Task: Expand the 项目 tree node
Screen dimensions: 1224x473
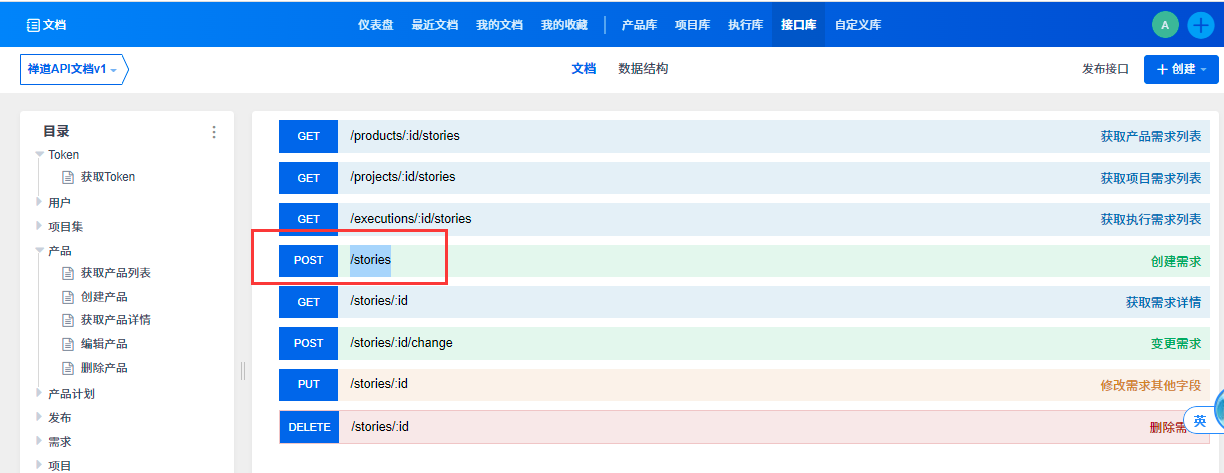Action: tap(40, 465)
